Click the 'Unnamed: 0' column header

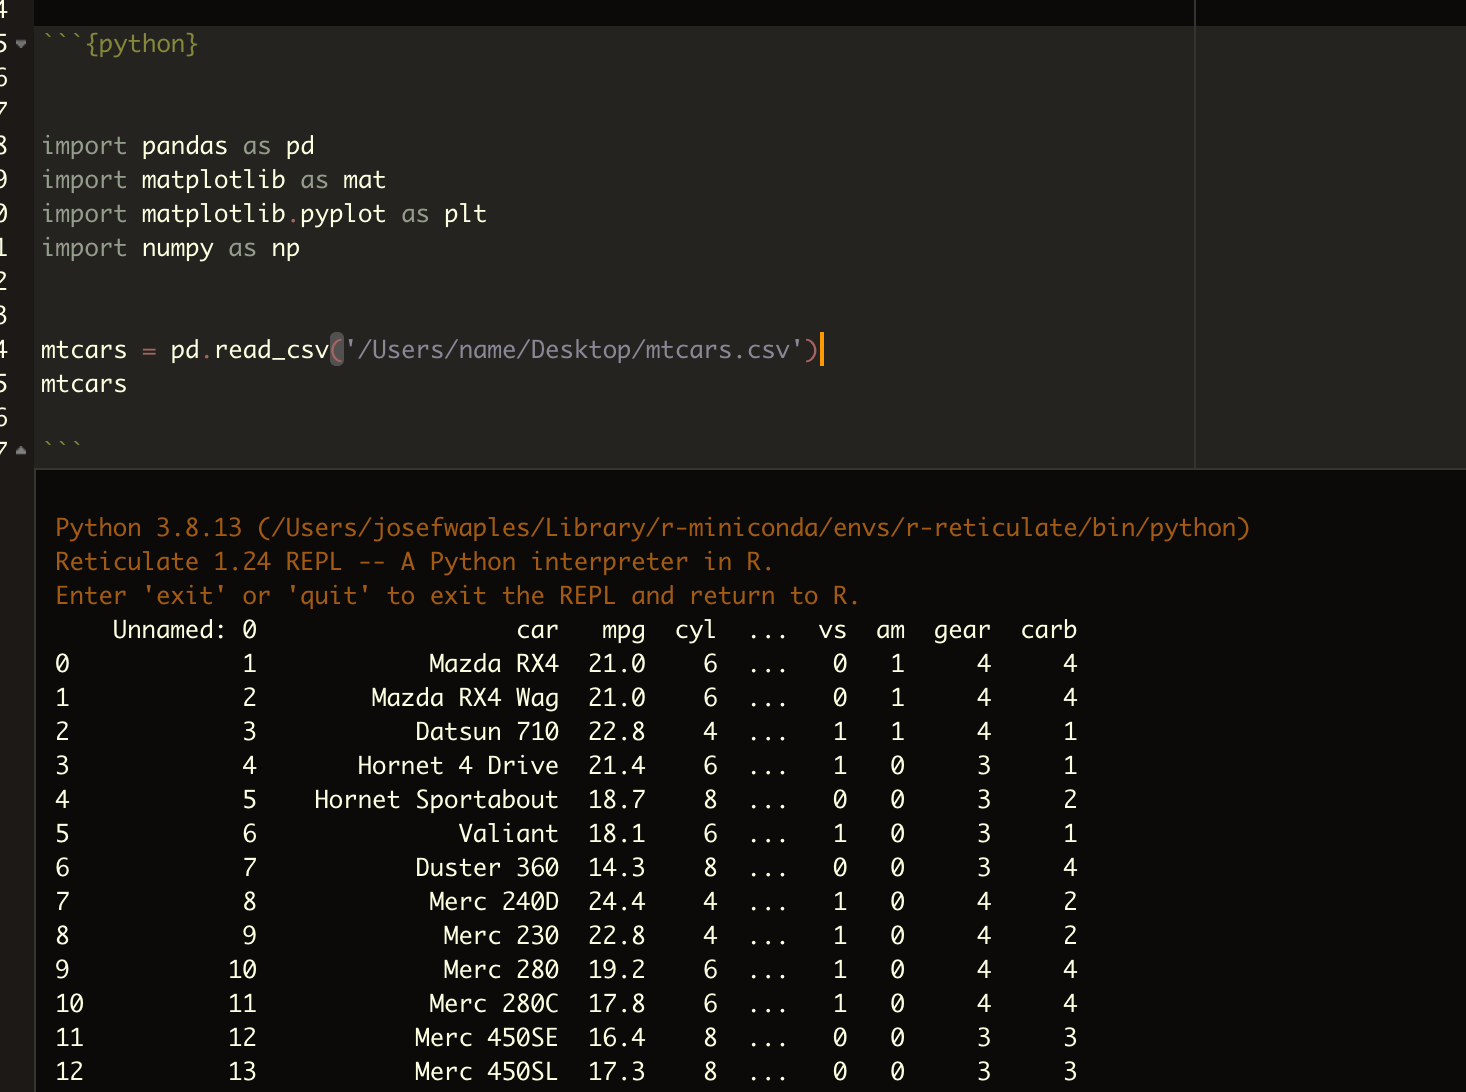click(185, 630)
